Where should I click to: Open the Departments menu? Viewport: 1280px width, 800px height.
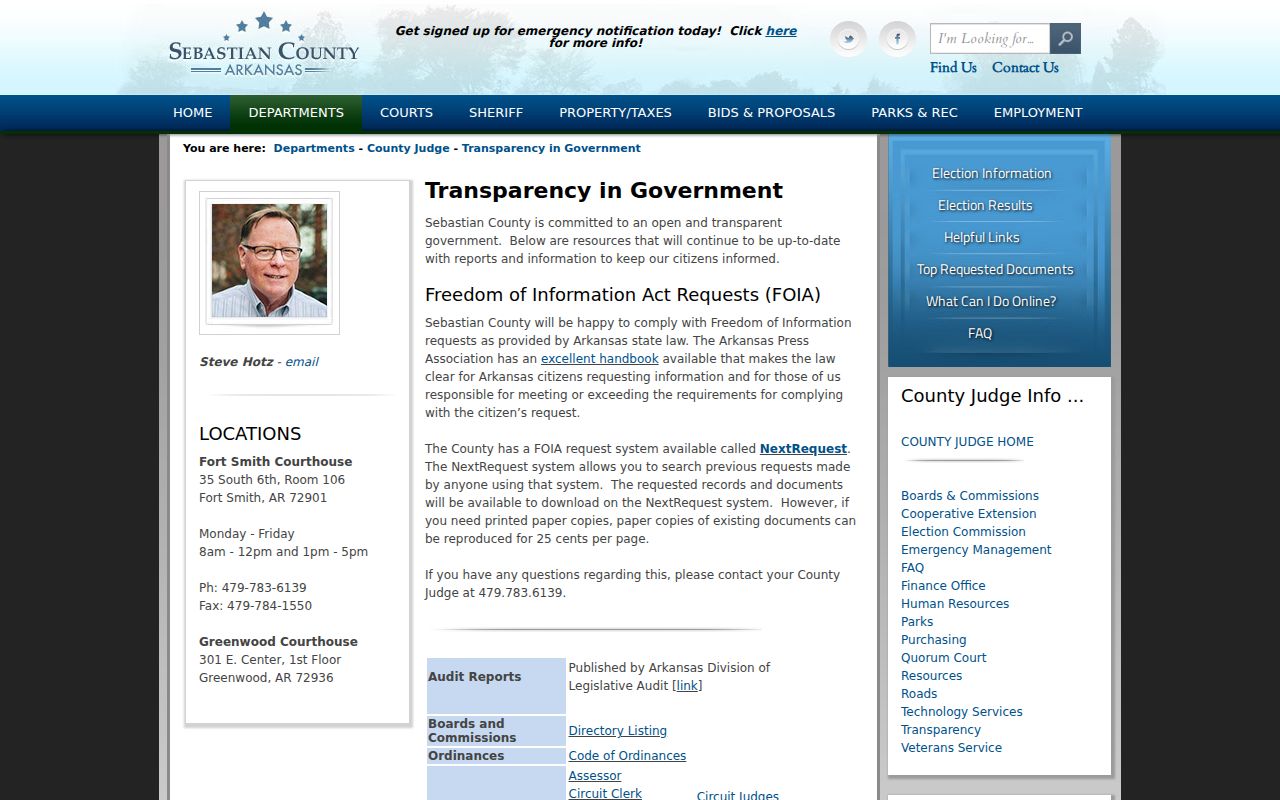[296, 112]
